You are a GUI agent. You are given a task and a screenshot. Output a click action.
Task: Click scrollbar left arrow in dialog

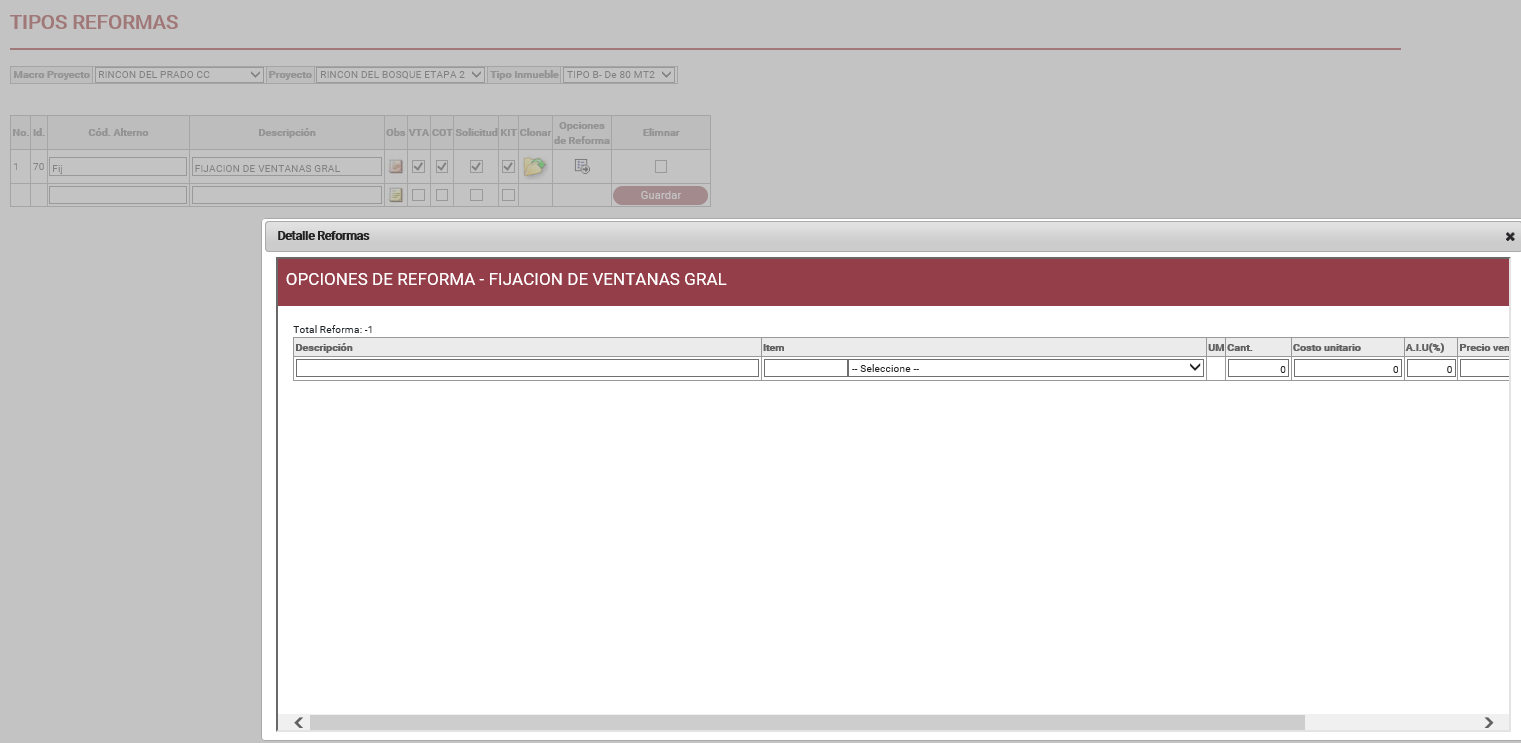298,722
